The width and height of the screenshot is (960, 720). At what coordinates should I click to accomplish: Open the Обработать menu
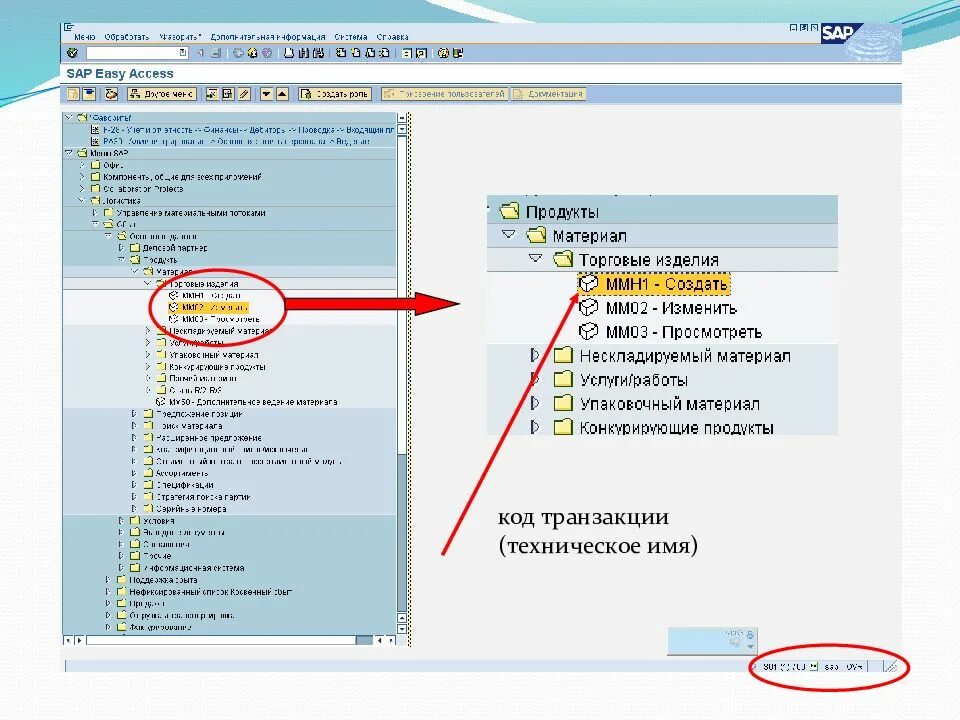coord(127,37)
